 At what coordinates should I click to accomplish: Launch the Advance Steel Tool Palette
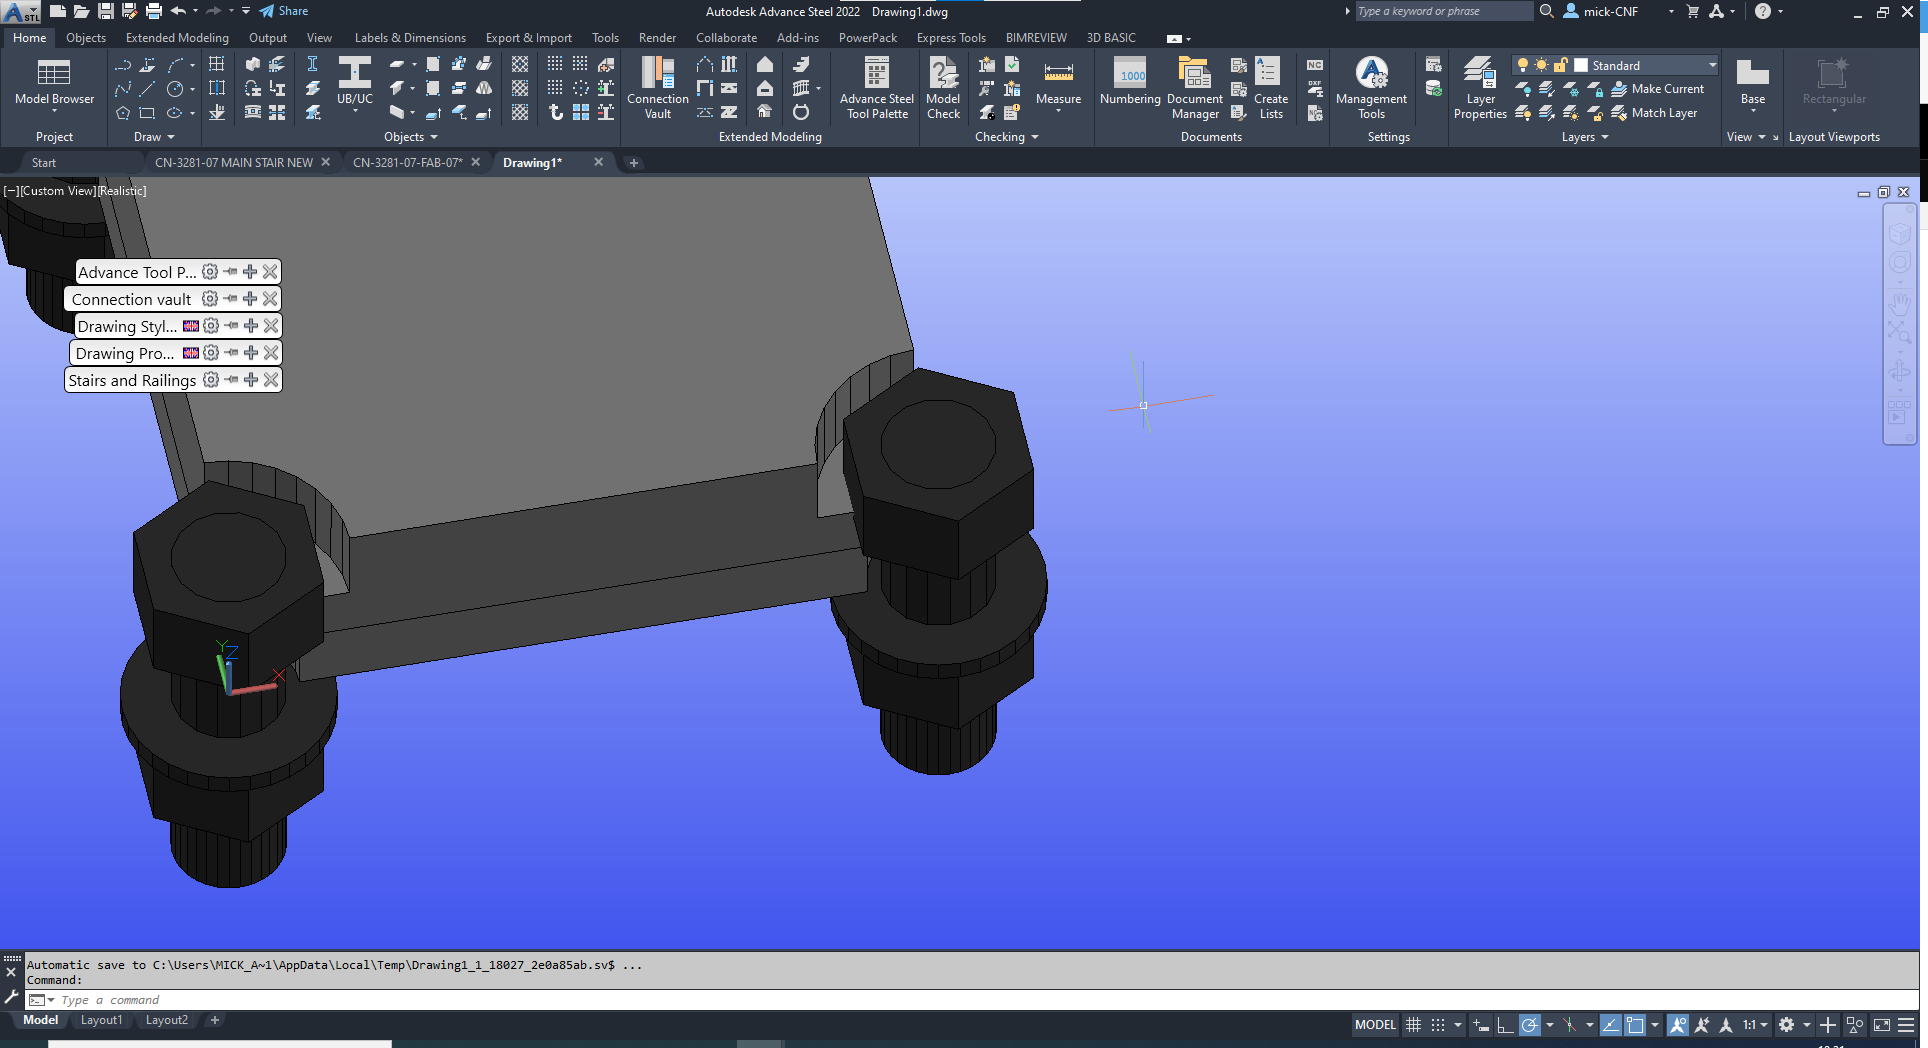pos(875,88)
